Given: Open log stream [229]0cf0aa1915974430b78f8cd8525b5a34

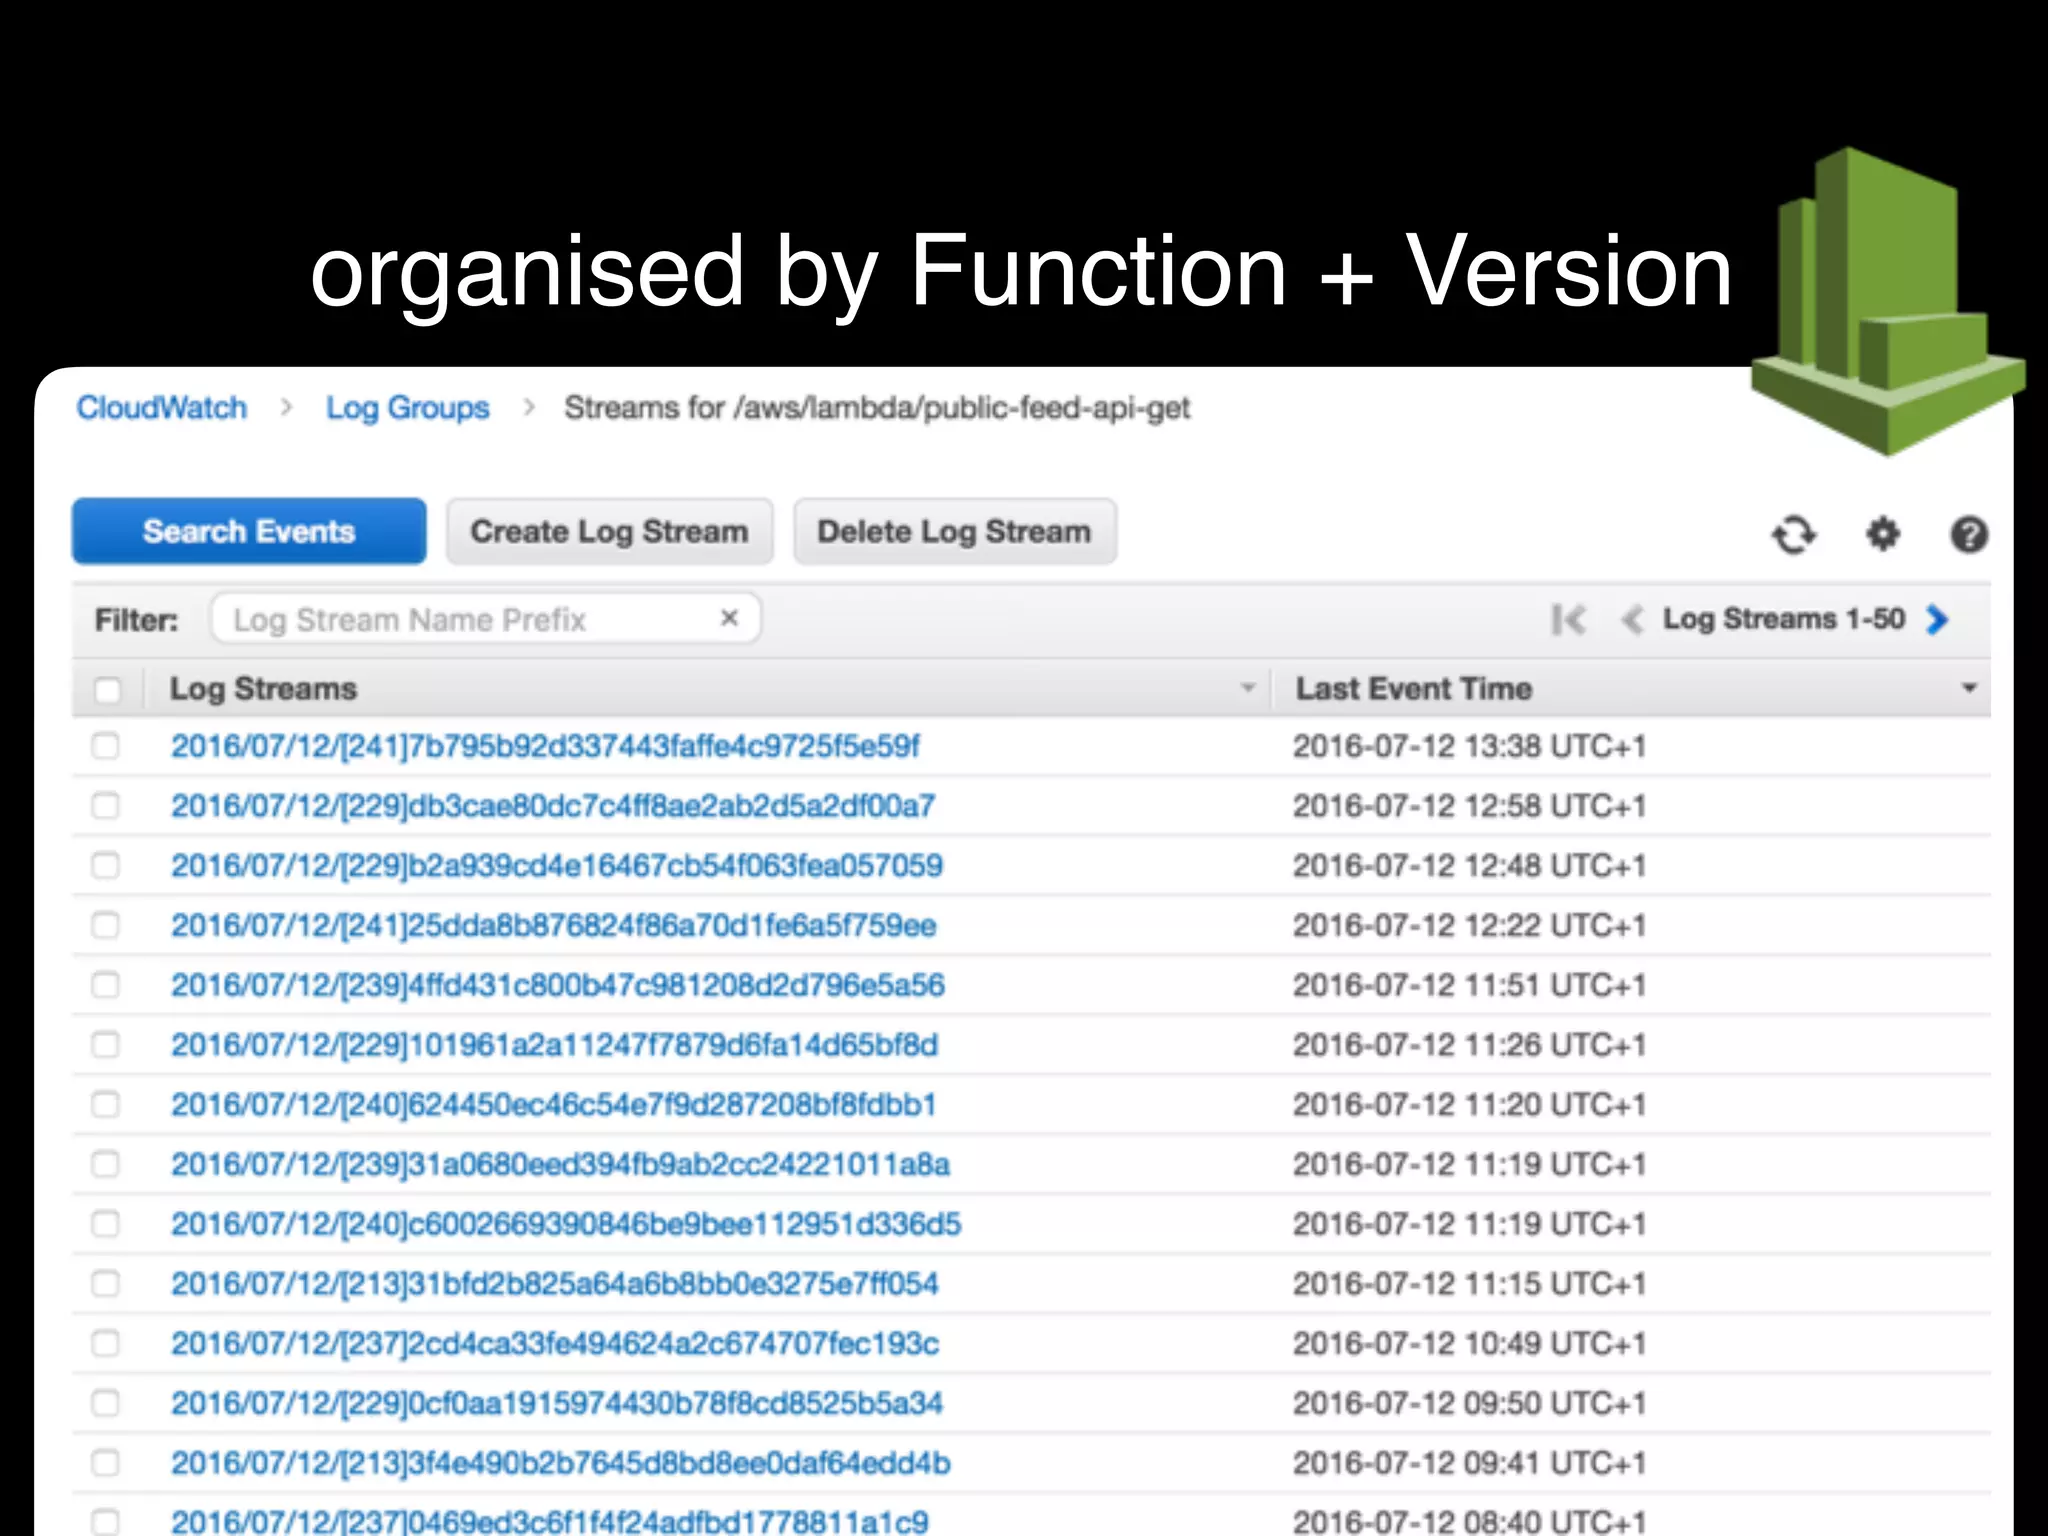Looking at the screenshot, I should point(557,1403).
